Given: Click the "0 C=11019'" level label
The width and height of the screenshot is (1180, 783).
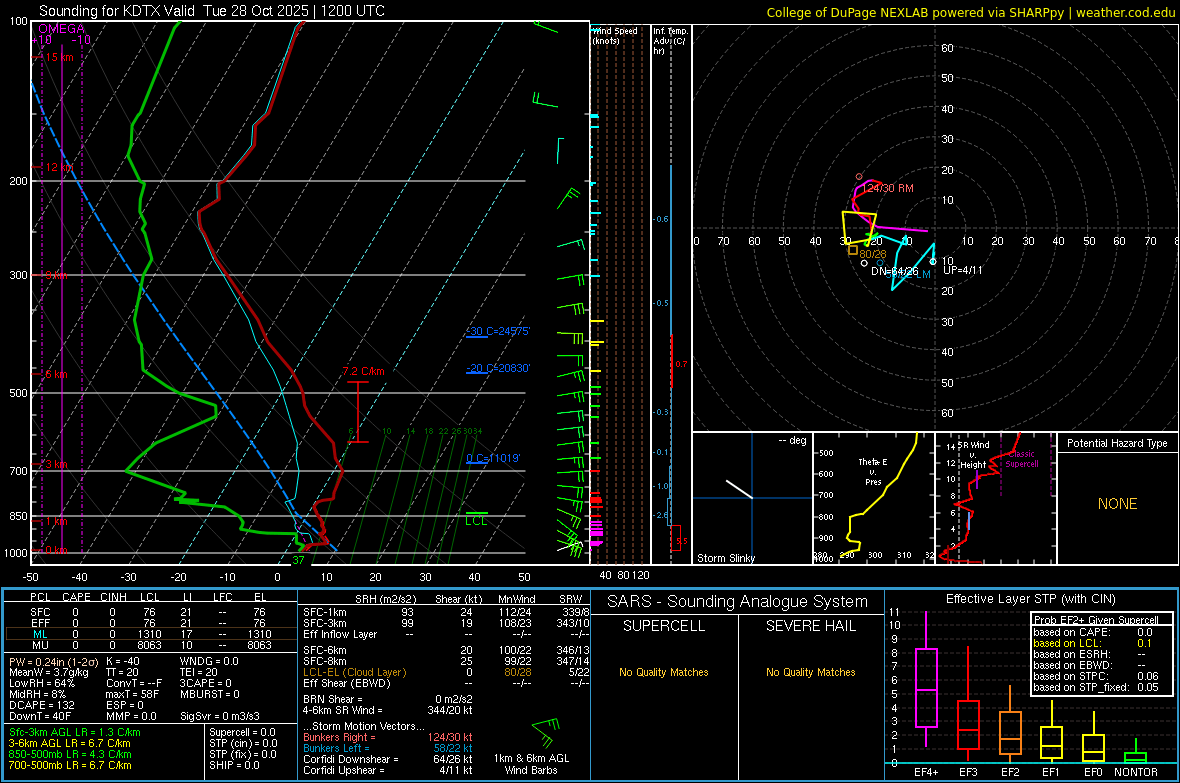Looking at the screenshot, I should 493,458.
